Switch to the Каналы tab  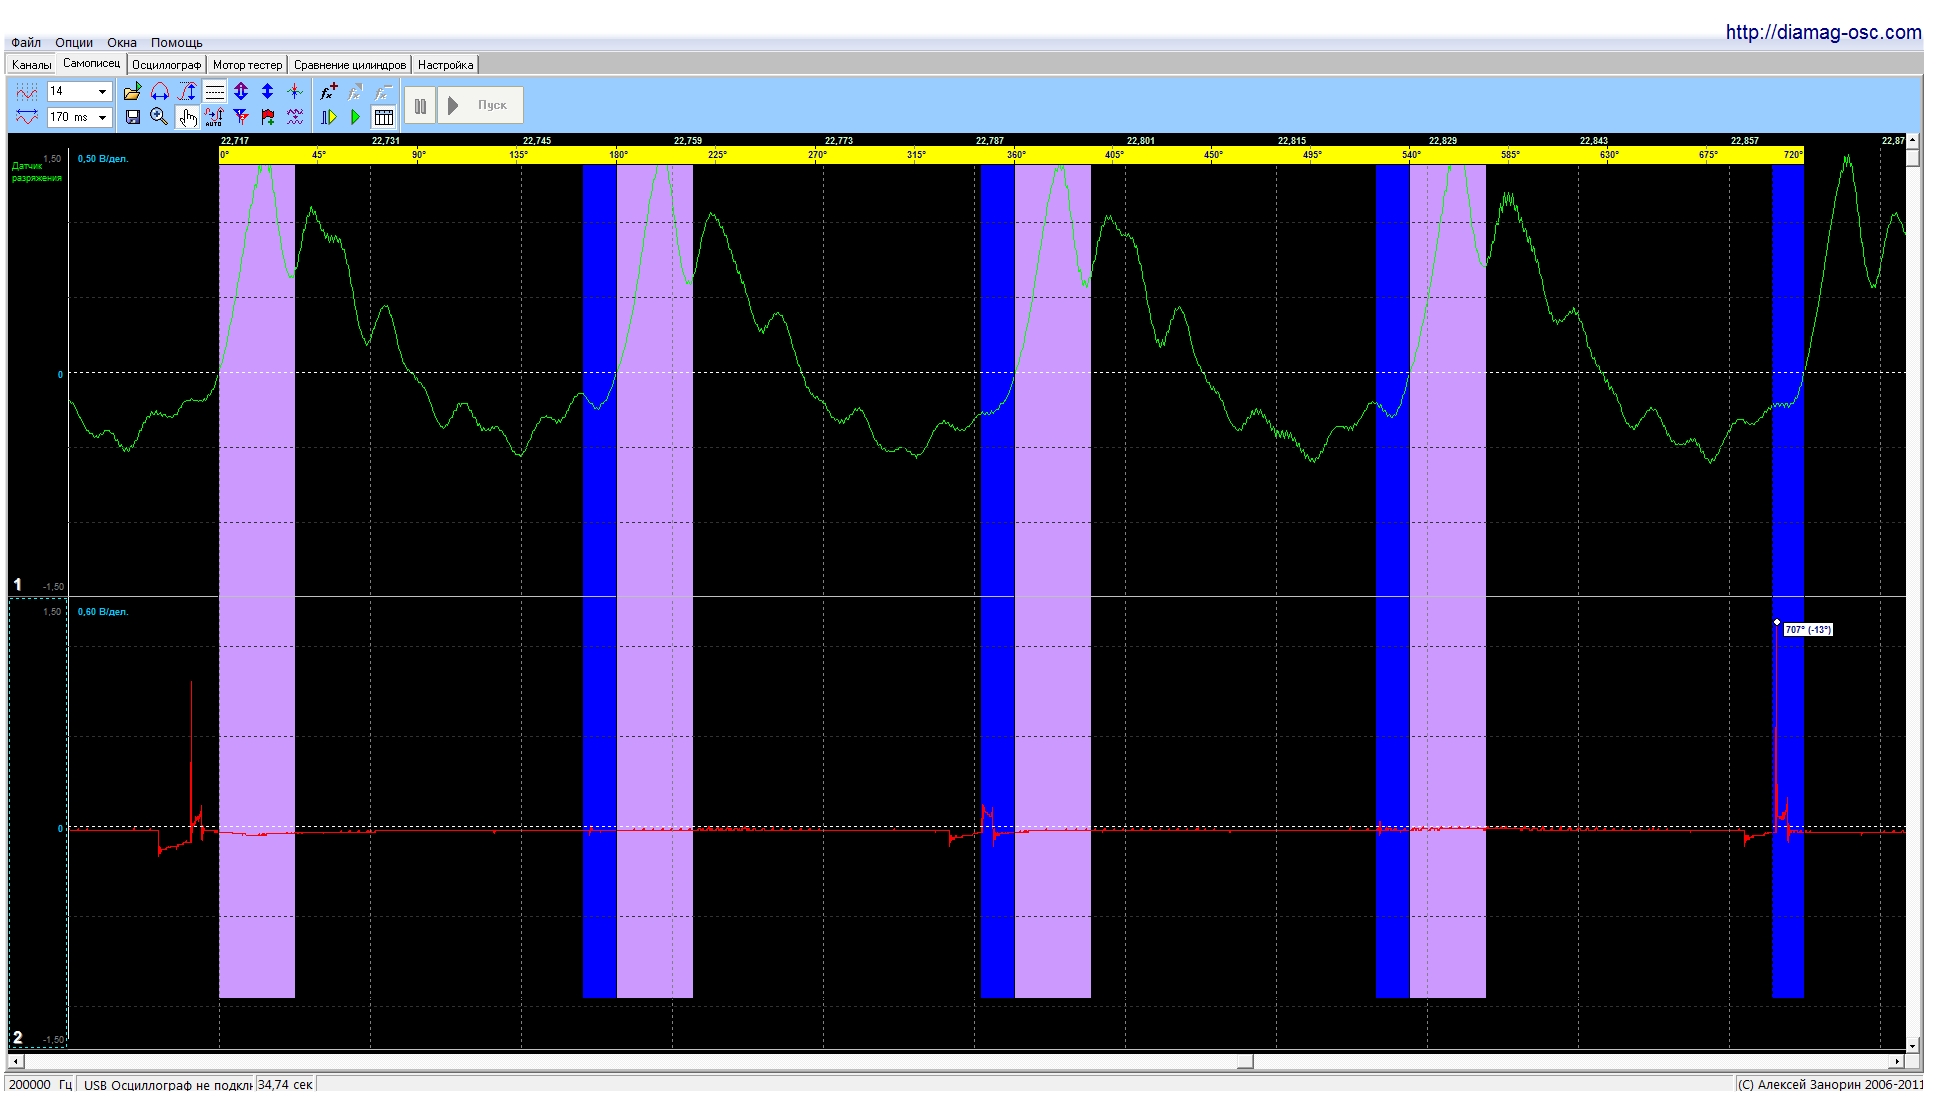point(31,65)
